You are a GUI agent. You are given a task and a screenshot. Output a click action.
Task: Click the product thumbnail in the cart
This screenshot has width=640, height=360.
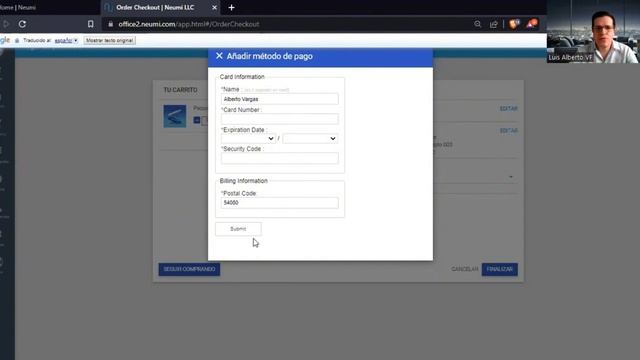tap(175, 116)
